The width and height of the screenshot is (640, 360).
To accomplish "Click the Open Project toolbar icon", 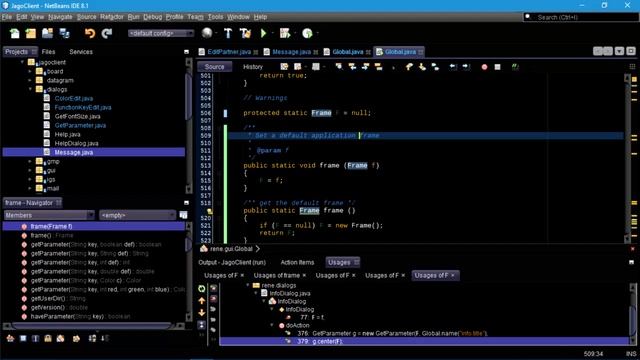I will point(47,33).
